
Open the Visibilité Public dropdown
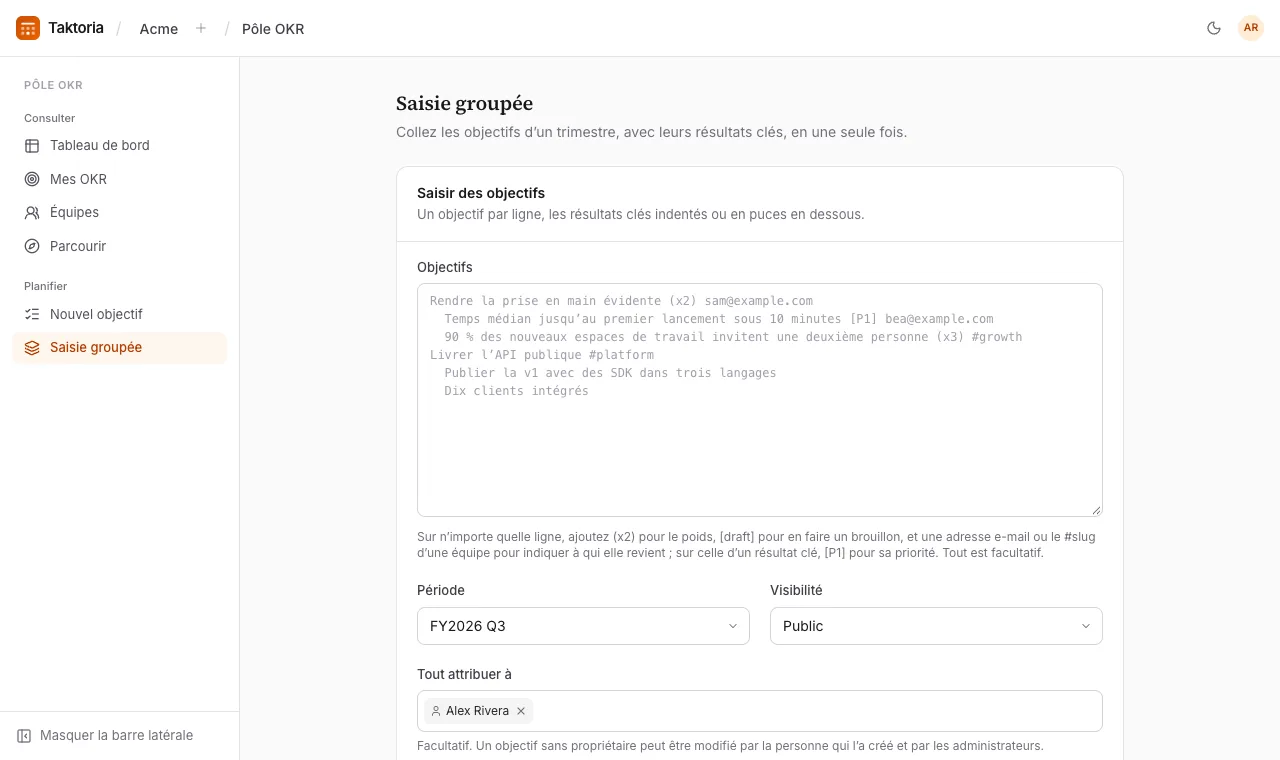[936, 626]
